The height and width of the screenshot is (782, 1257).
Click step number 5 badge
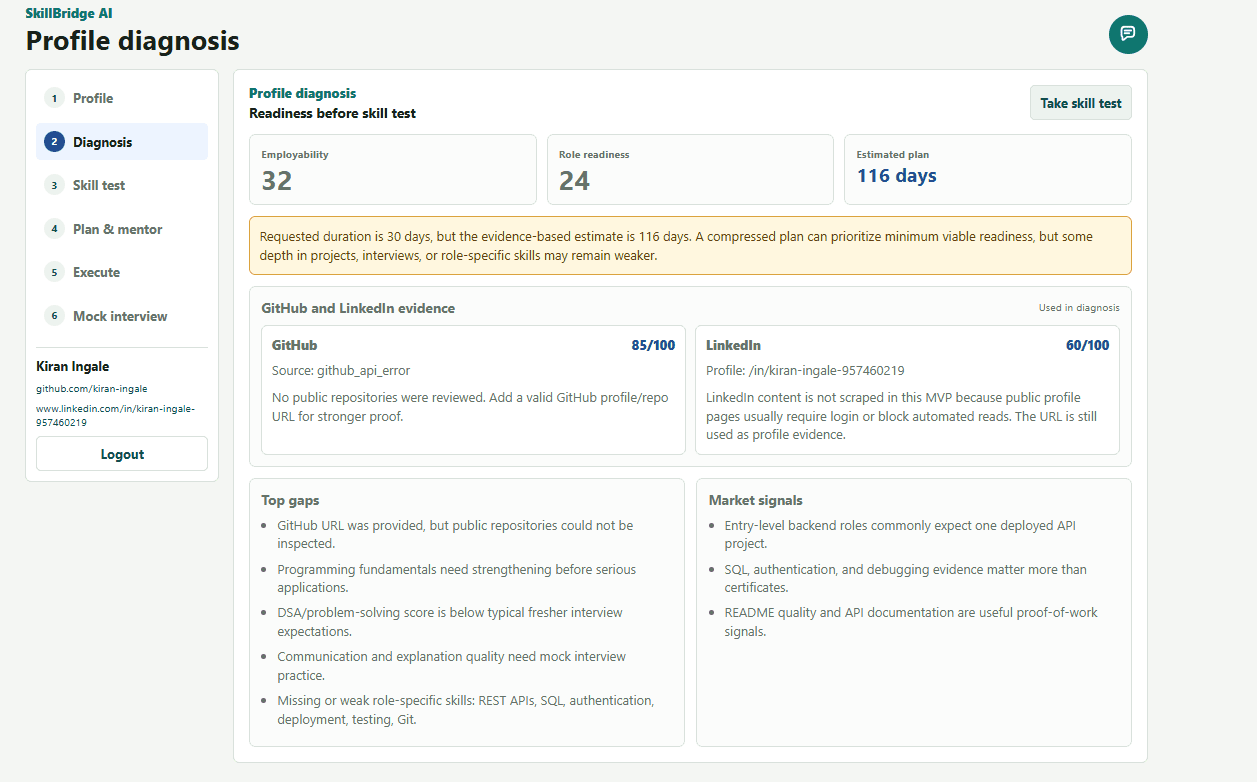(54, 272)
